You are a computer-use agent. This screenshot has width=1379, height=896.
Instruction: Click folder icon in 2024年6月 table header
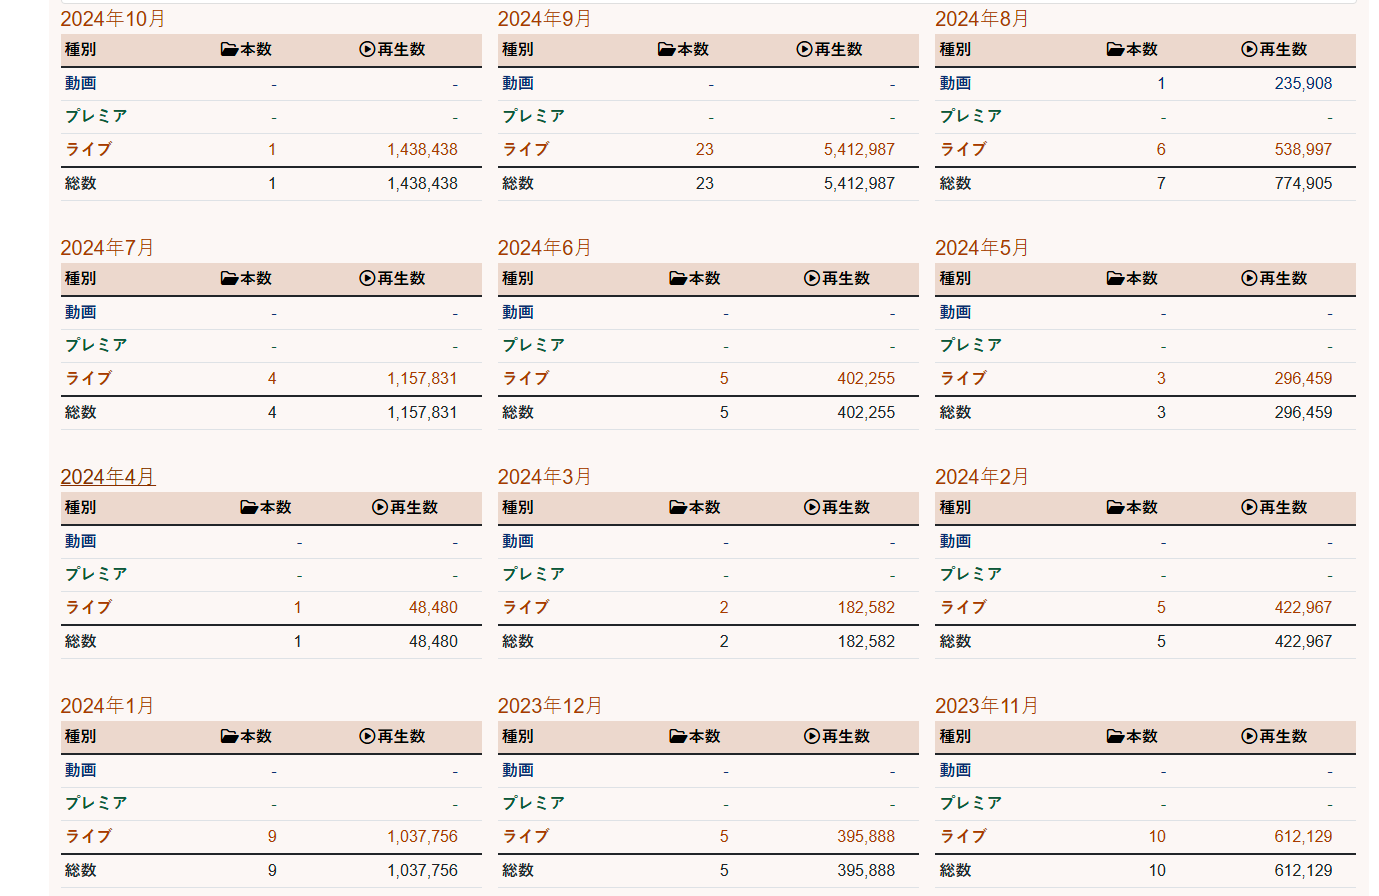[678, 278]
